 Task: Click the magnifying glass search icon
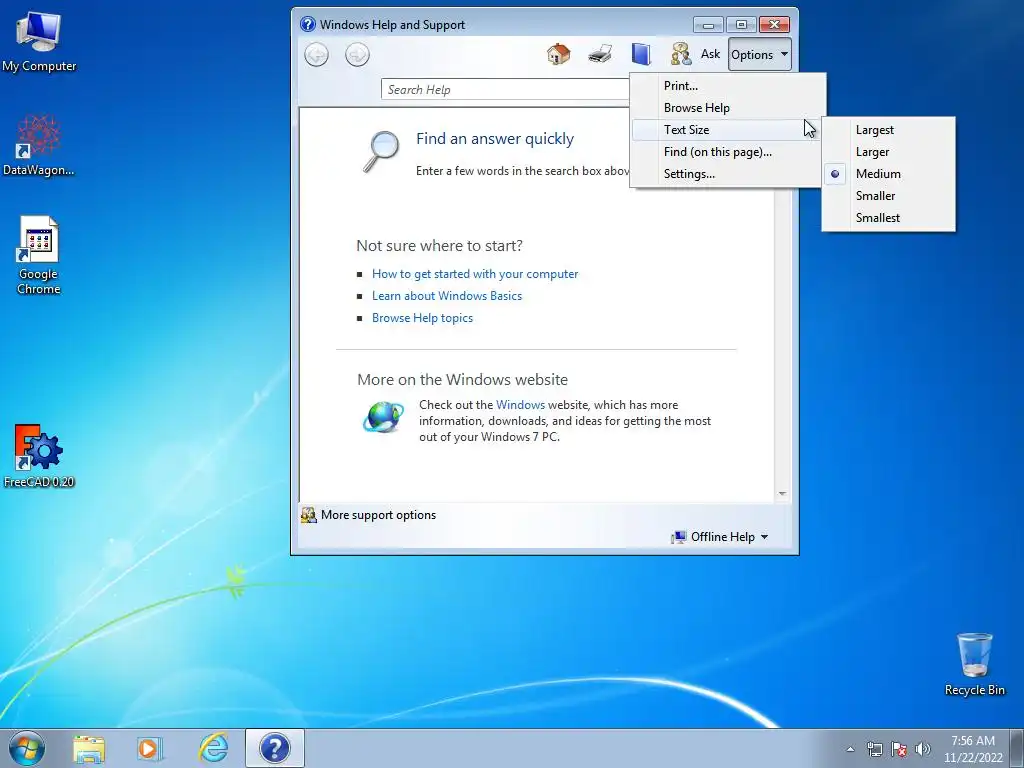tap(381, 152)
